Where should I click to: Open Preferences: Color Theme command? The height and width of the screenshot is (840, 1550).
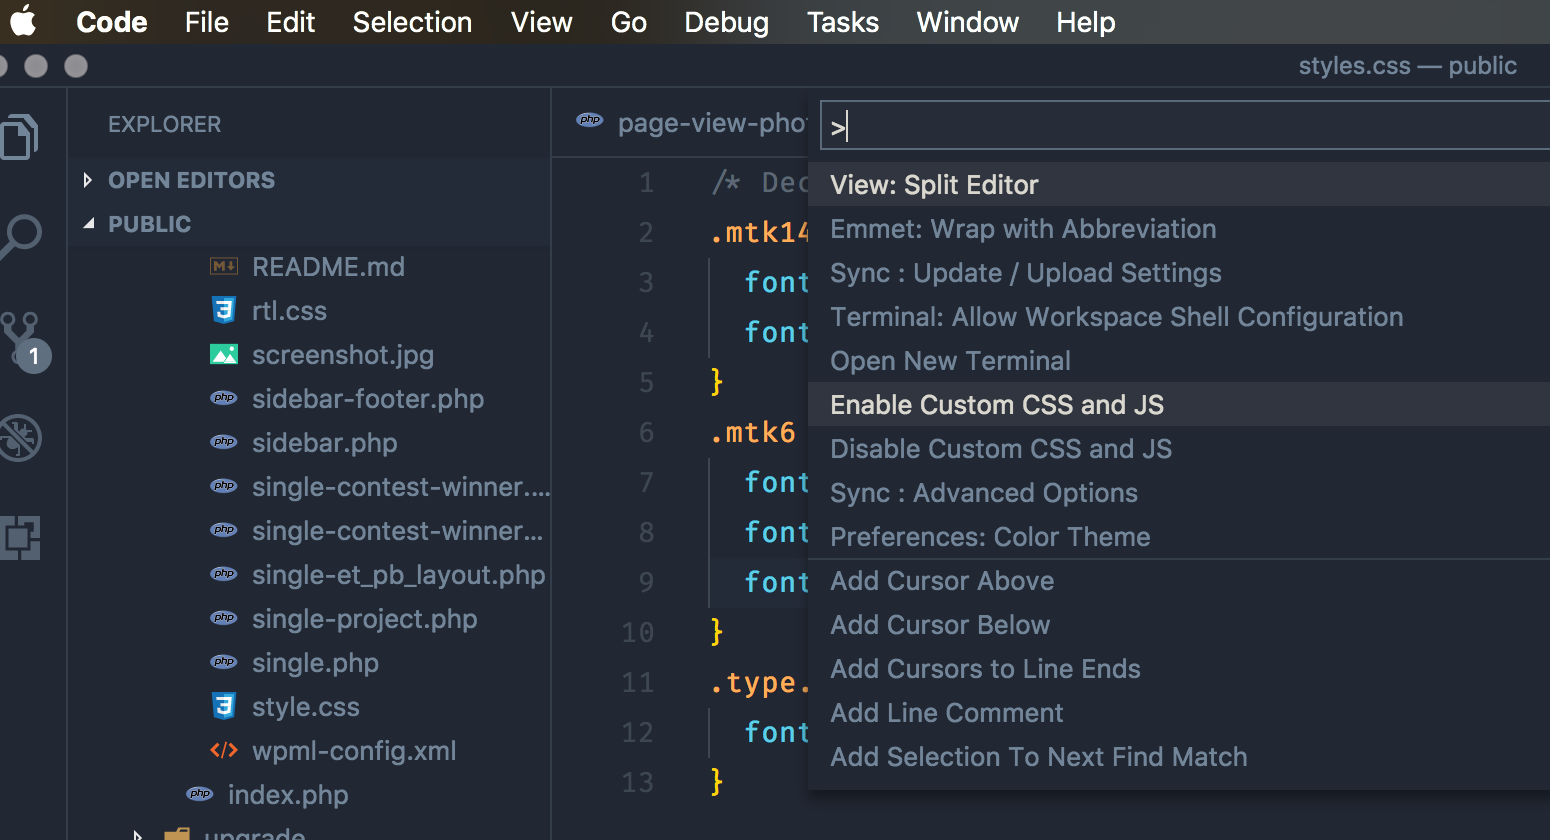[1179, 536]
